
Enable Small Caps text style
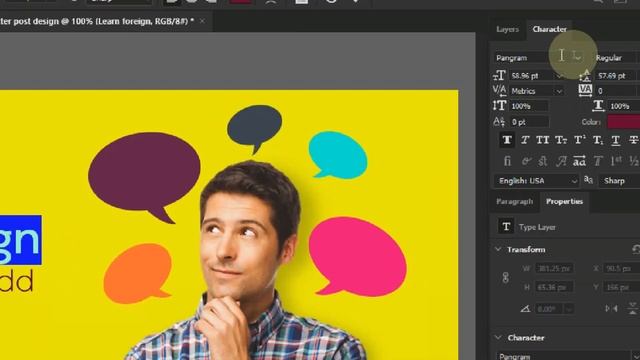pos(561,140)
